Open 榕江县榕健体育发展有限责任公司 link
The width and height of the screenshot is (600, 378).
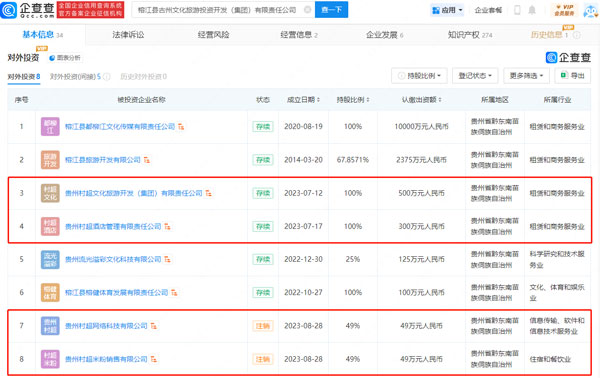[117, 293]
